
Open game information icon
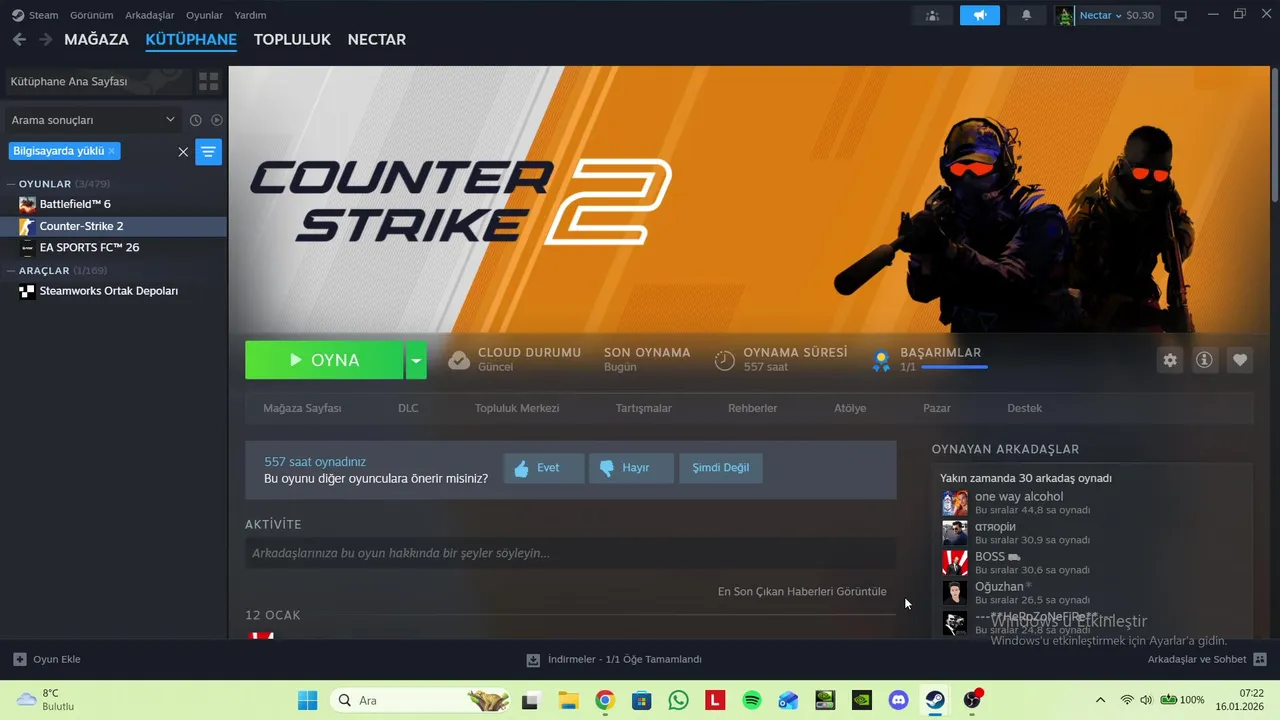[x=1205, y=360]
